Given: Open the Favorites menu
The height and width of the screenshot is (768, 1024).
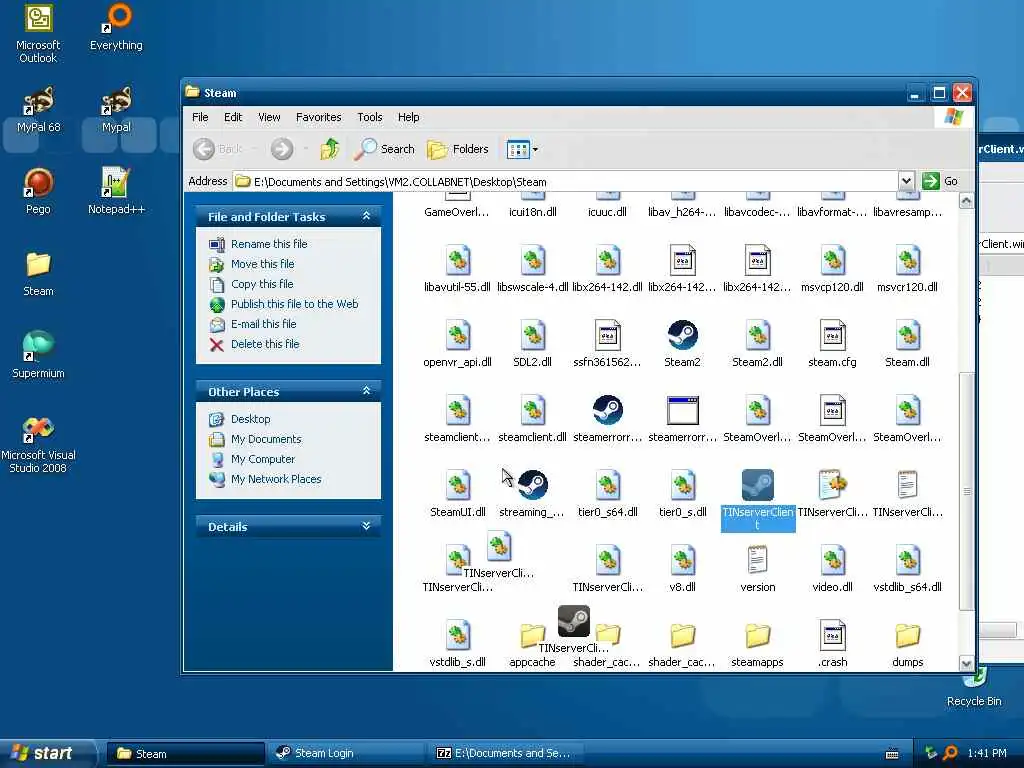Looking at the screenshot, I should coord(319,117).
